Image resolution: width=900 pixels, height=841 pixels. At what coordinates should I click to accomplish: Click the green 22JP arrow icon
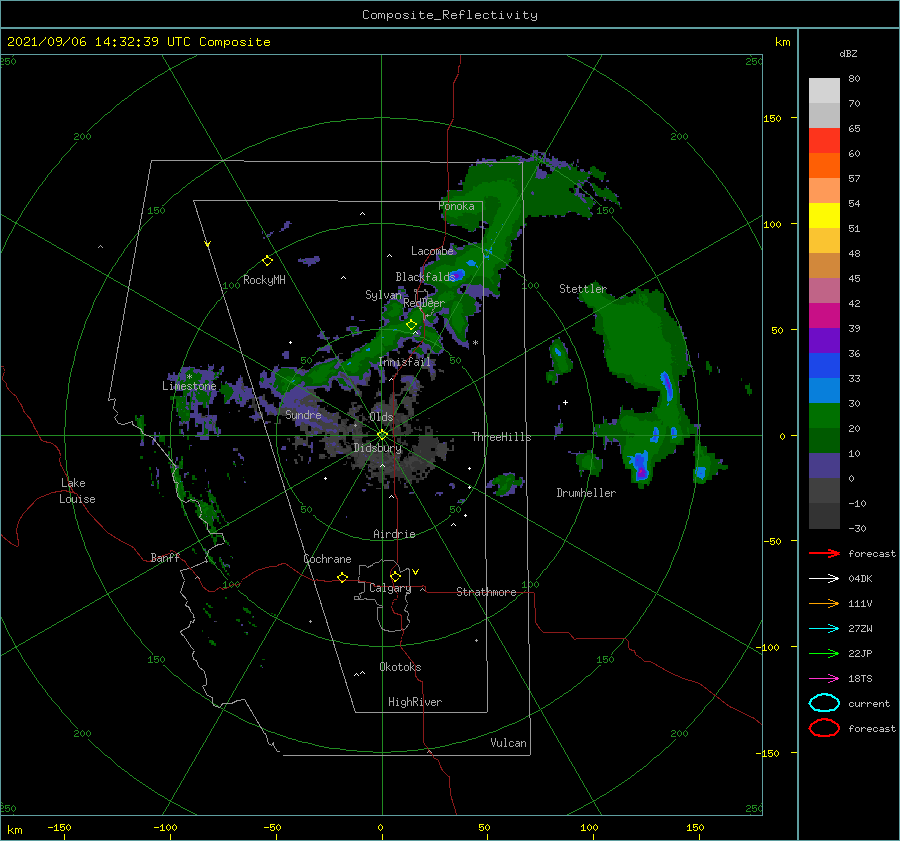click(824, 653)
